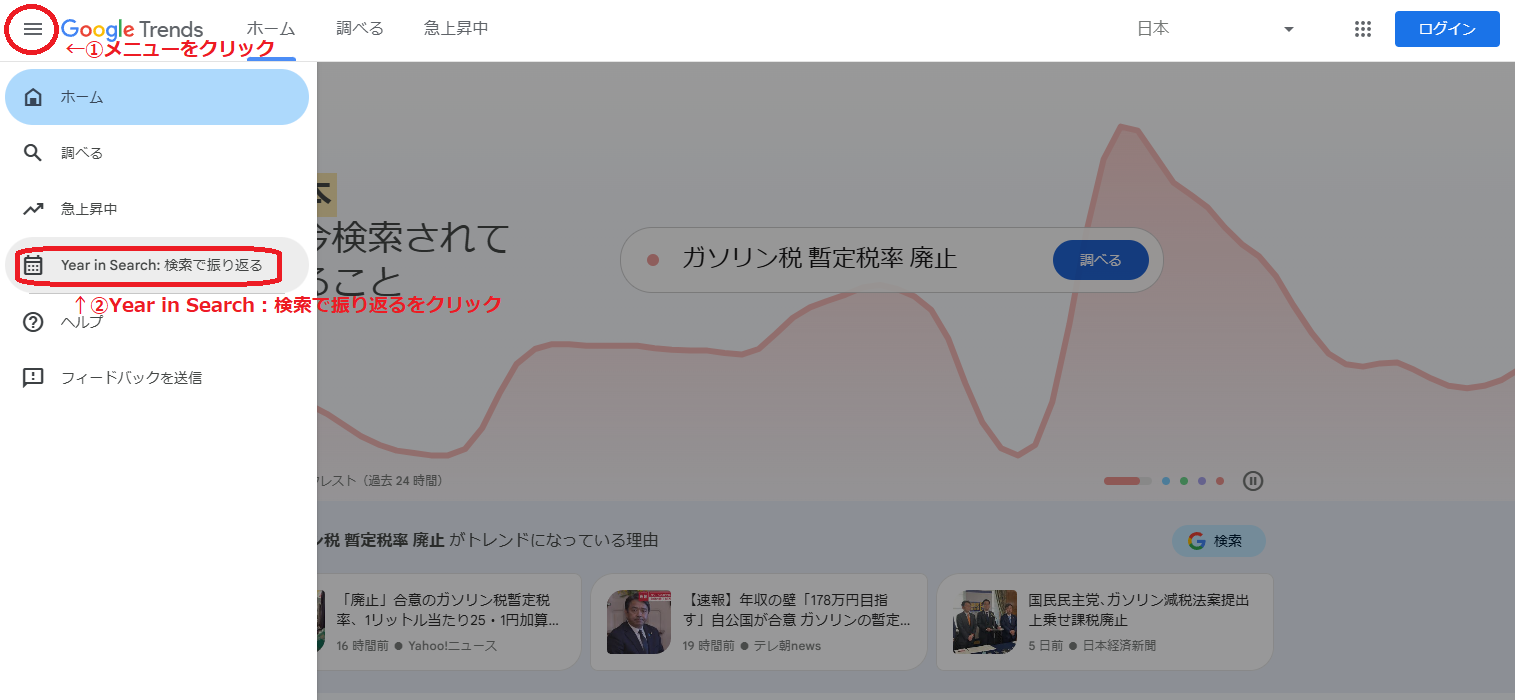Screen dimensions: 1515x700
Task: Click the calendar icon for Year in Search
Action: click(33, 264)
